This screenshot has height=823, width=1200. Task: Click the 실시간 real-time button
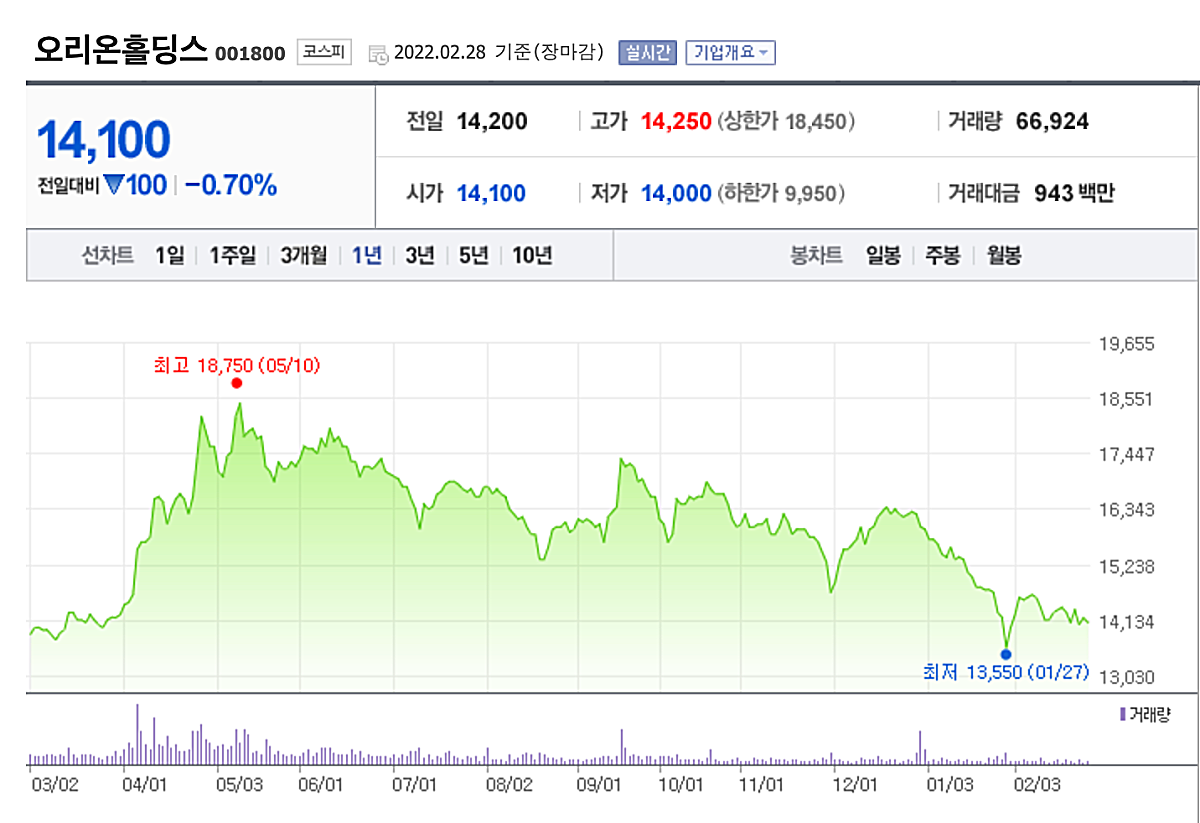point(648,53)
